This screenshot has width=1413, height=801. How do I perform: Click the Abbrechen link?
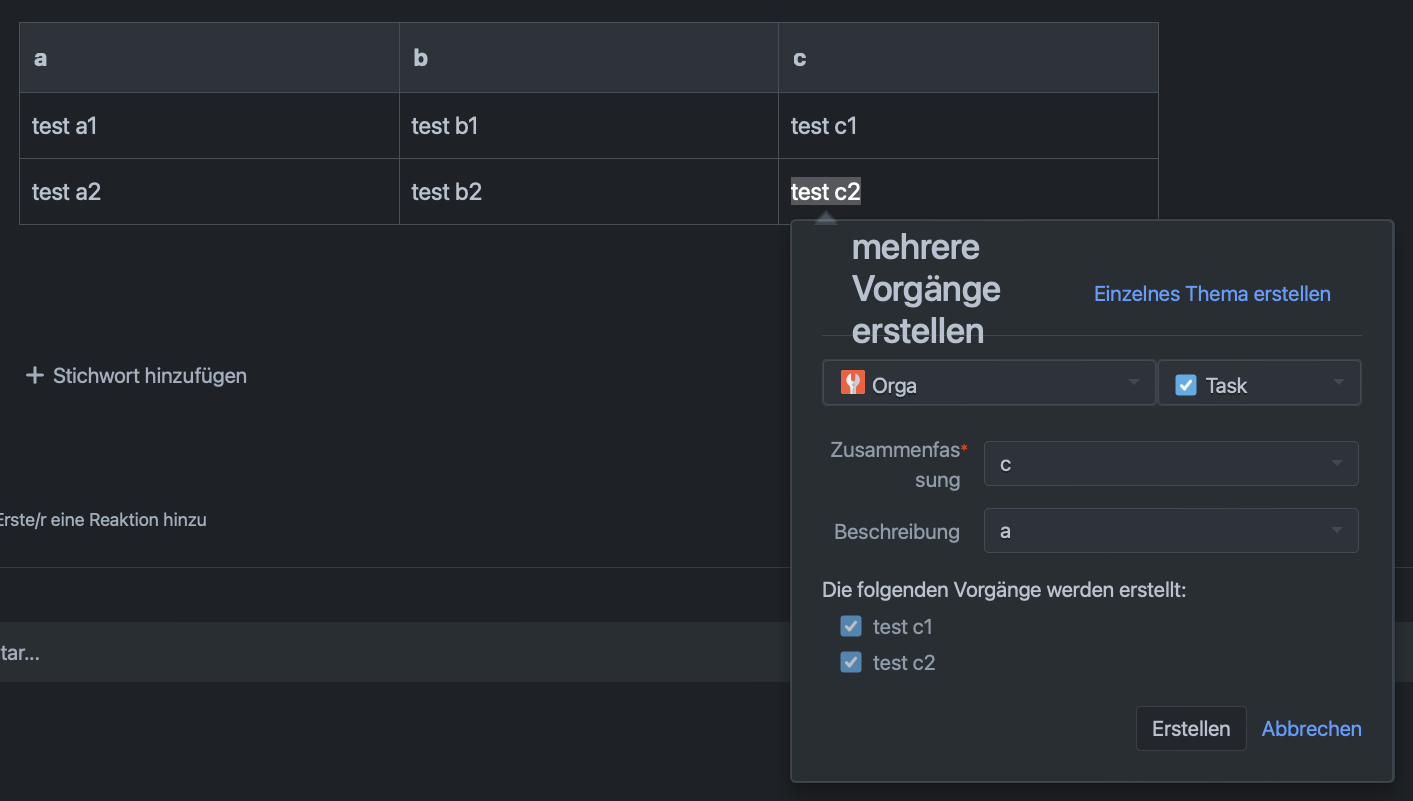[x=1311, y=729]
